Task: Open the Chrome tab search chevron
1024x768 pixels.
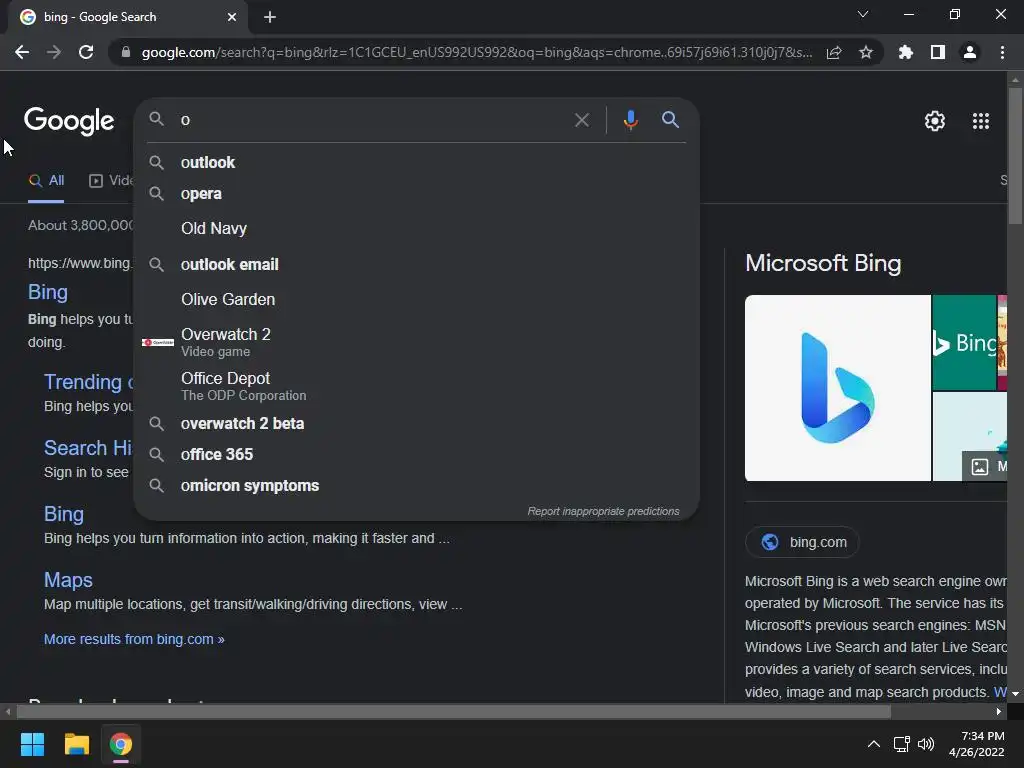Action: point(863,14)
